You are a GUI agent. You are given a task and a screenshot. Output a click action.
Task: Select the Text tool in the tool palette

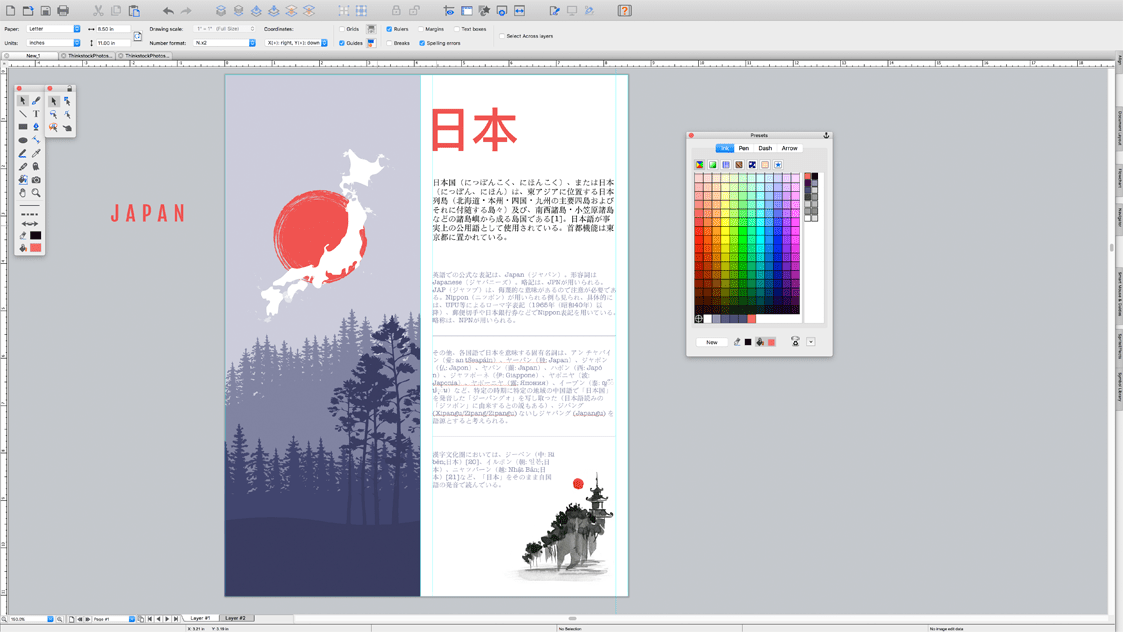pos(36,114)
